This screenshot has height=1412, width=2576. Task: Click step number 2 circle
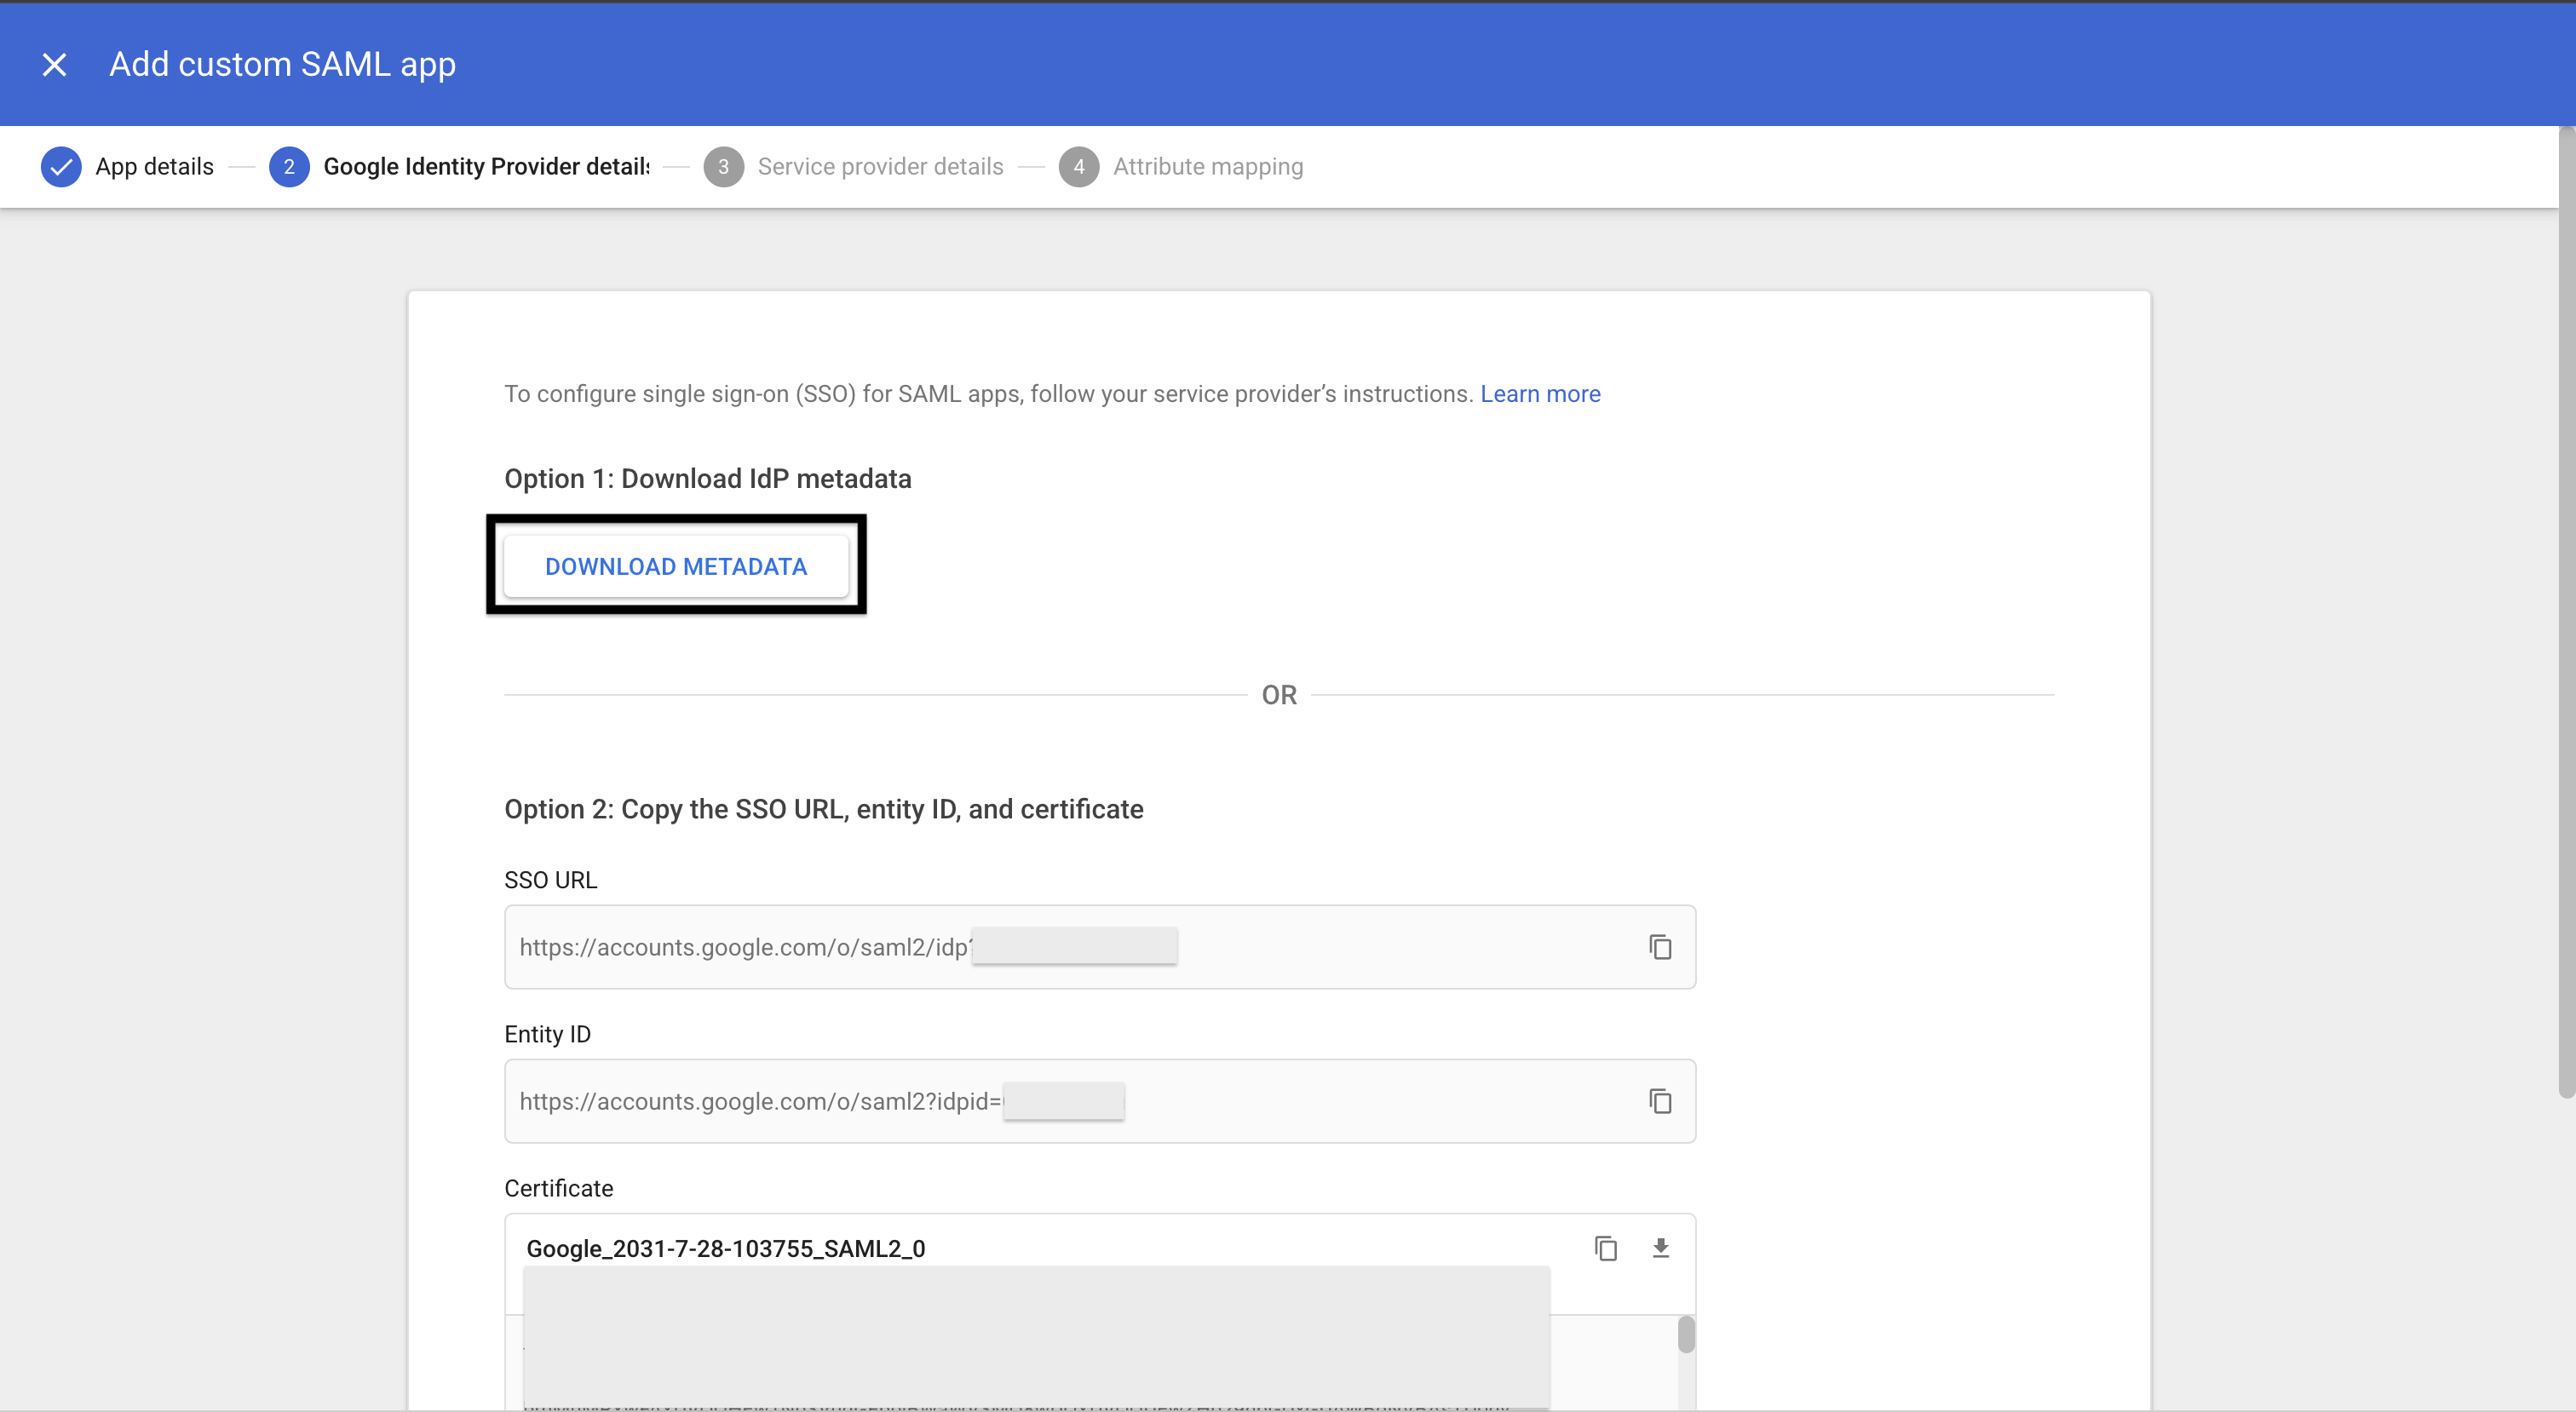pyautogui.click(x=289, y=166)
